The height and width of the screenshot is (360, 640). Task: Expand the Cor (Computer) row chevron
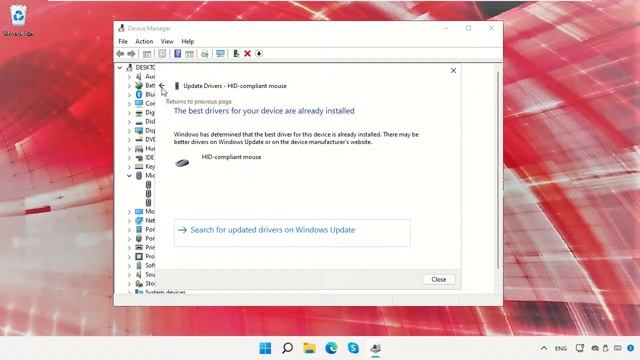point(129,103)
